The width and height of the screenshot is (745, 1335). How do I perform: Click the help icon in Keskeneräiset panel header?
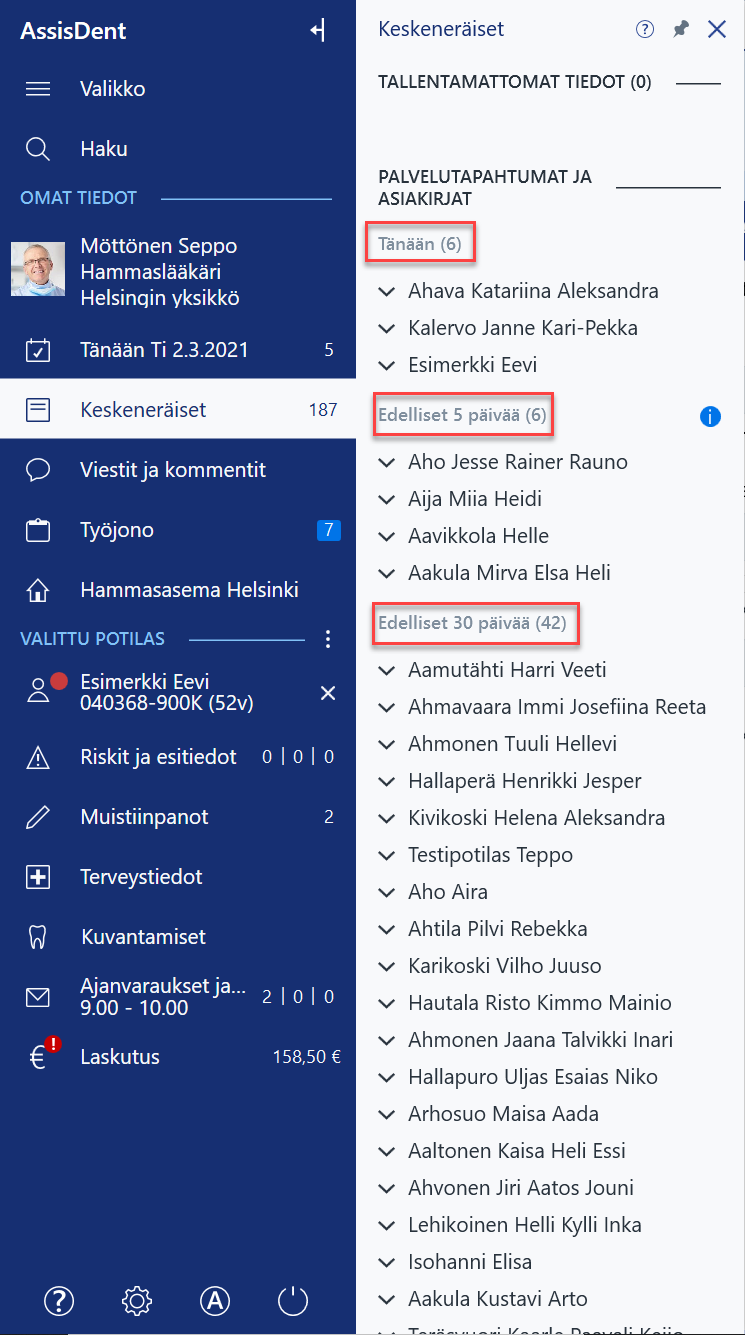645,29
